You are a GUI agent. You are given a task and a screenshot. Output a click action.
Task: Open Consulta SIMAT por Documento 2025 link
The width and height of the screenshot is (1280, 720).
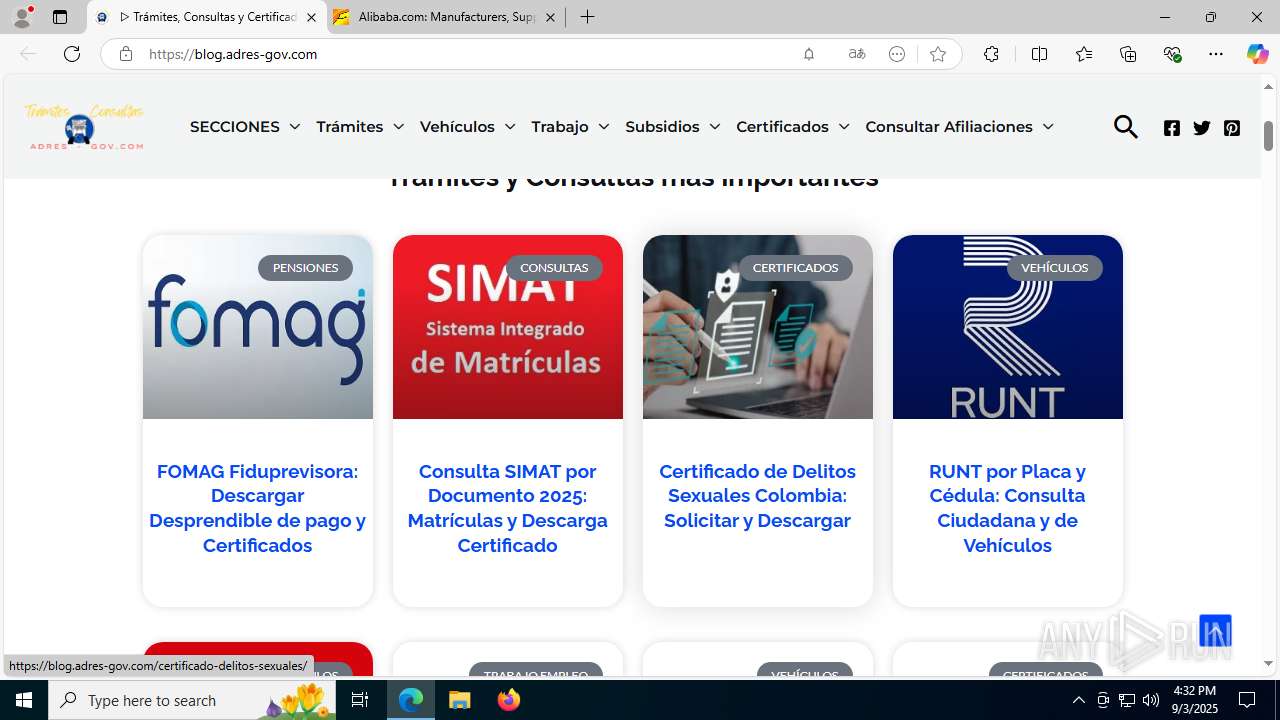(x=507, y=508)
